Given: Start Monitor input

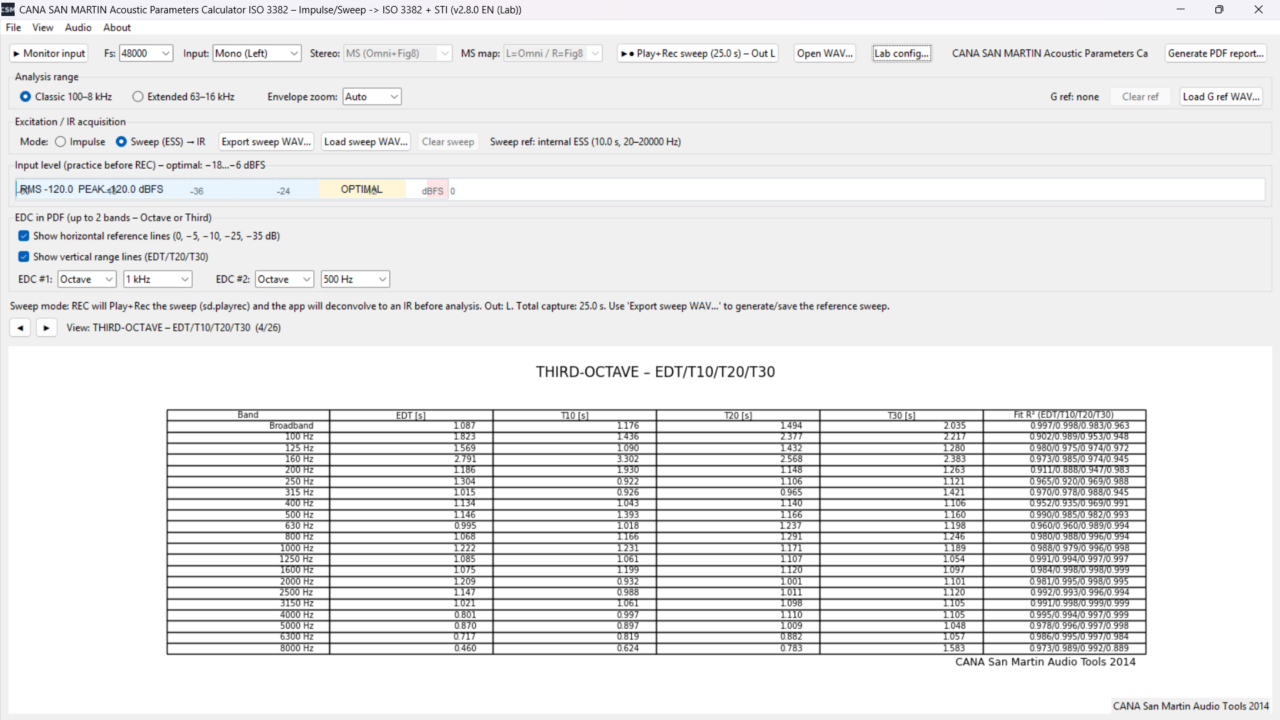Looking at the screenshot, I should pos(49,53).
